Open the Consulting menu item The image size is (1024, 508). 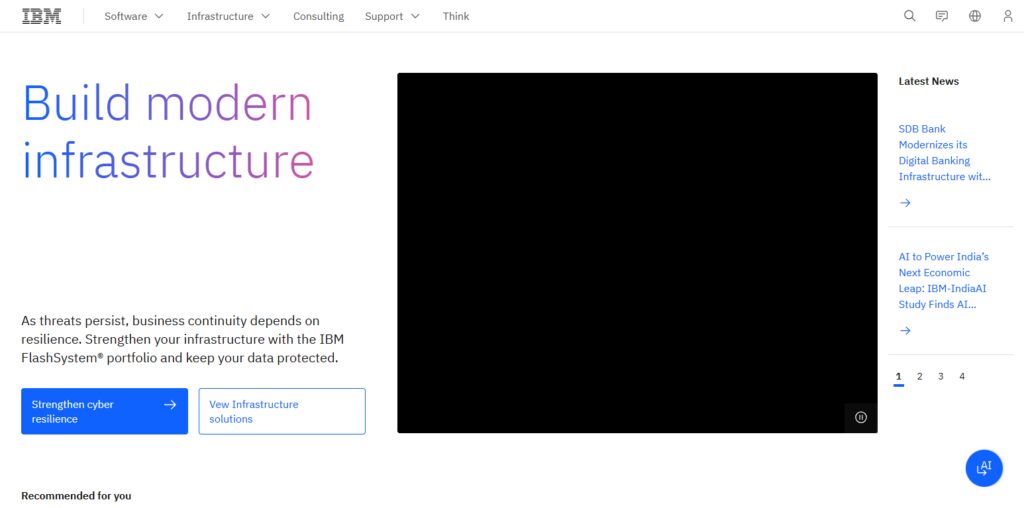tap(318, 16)
